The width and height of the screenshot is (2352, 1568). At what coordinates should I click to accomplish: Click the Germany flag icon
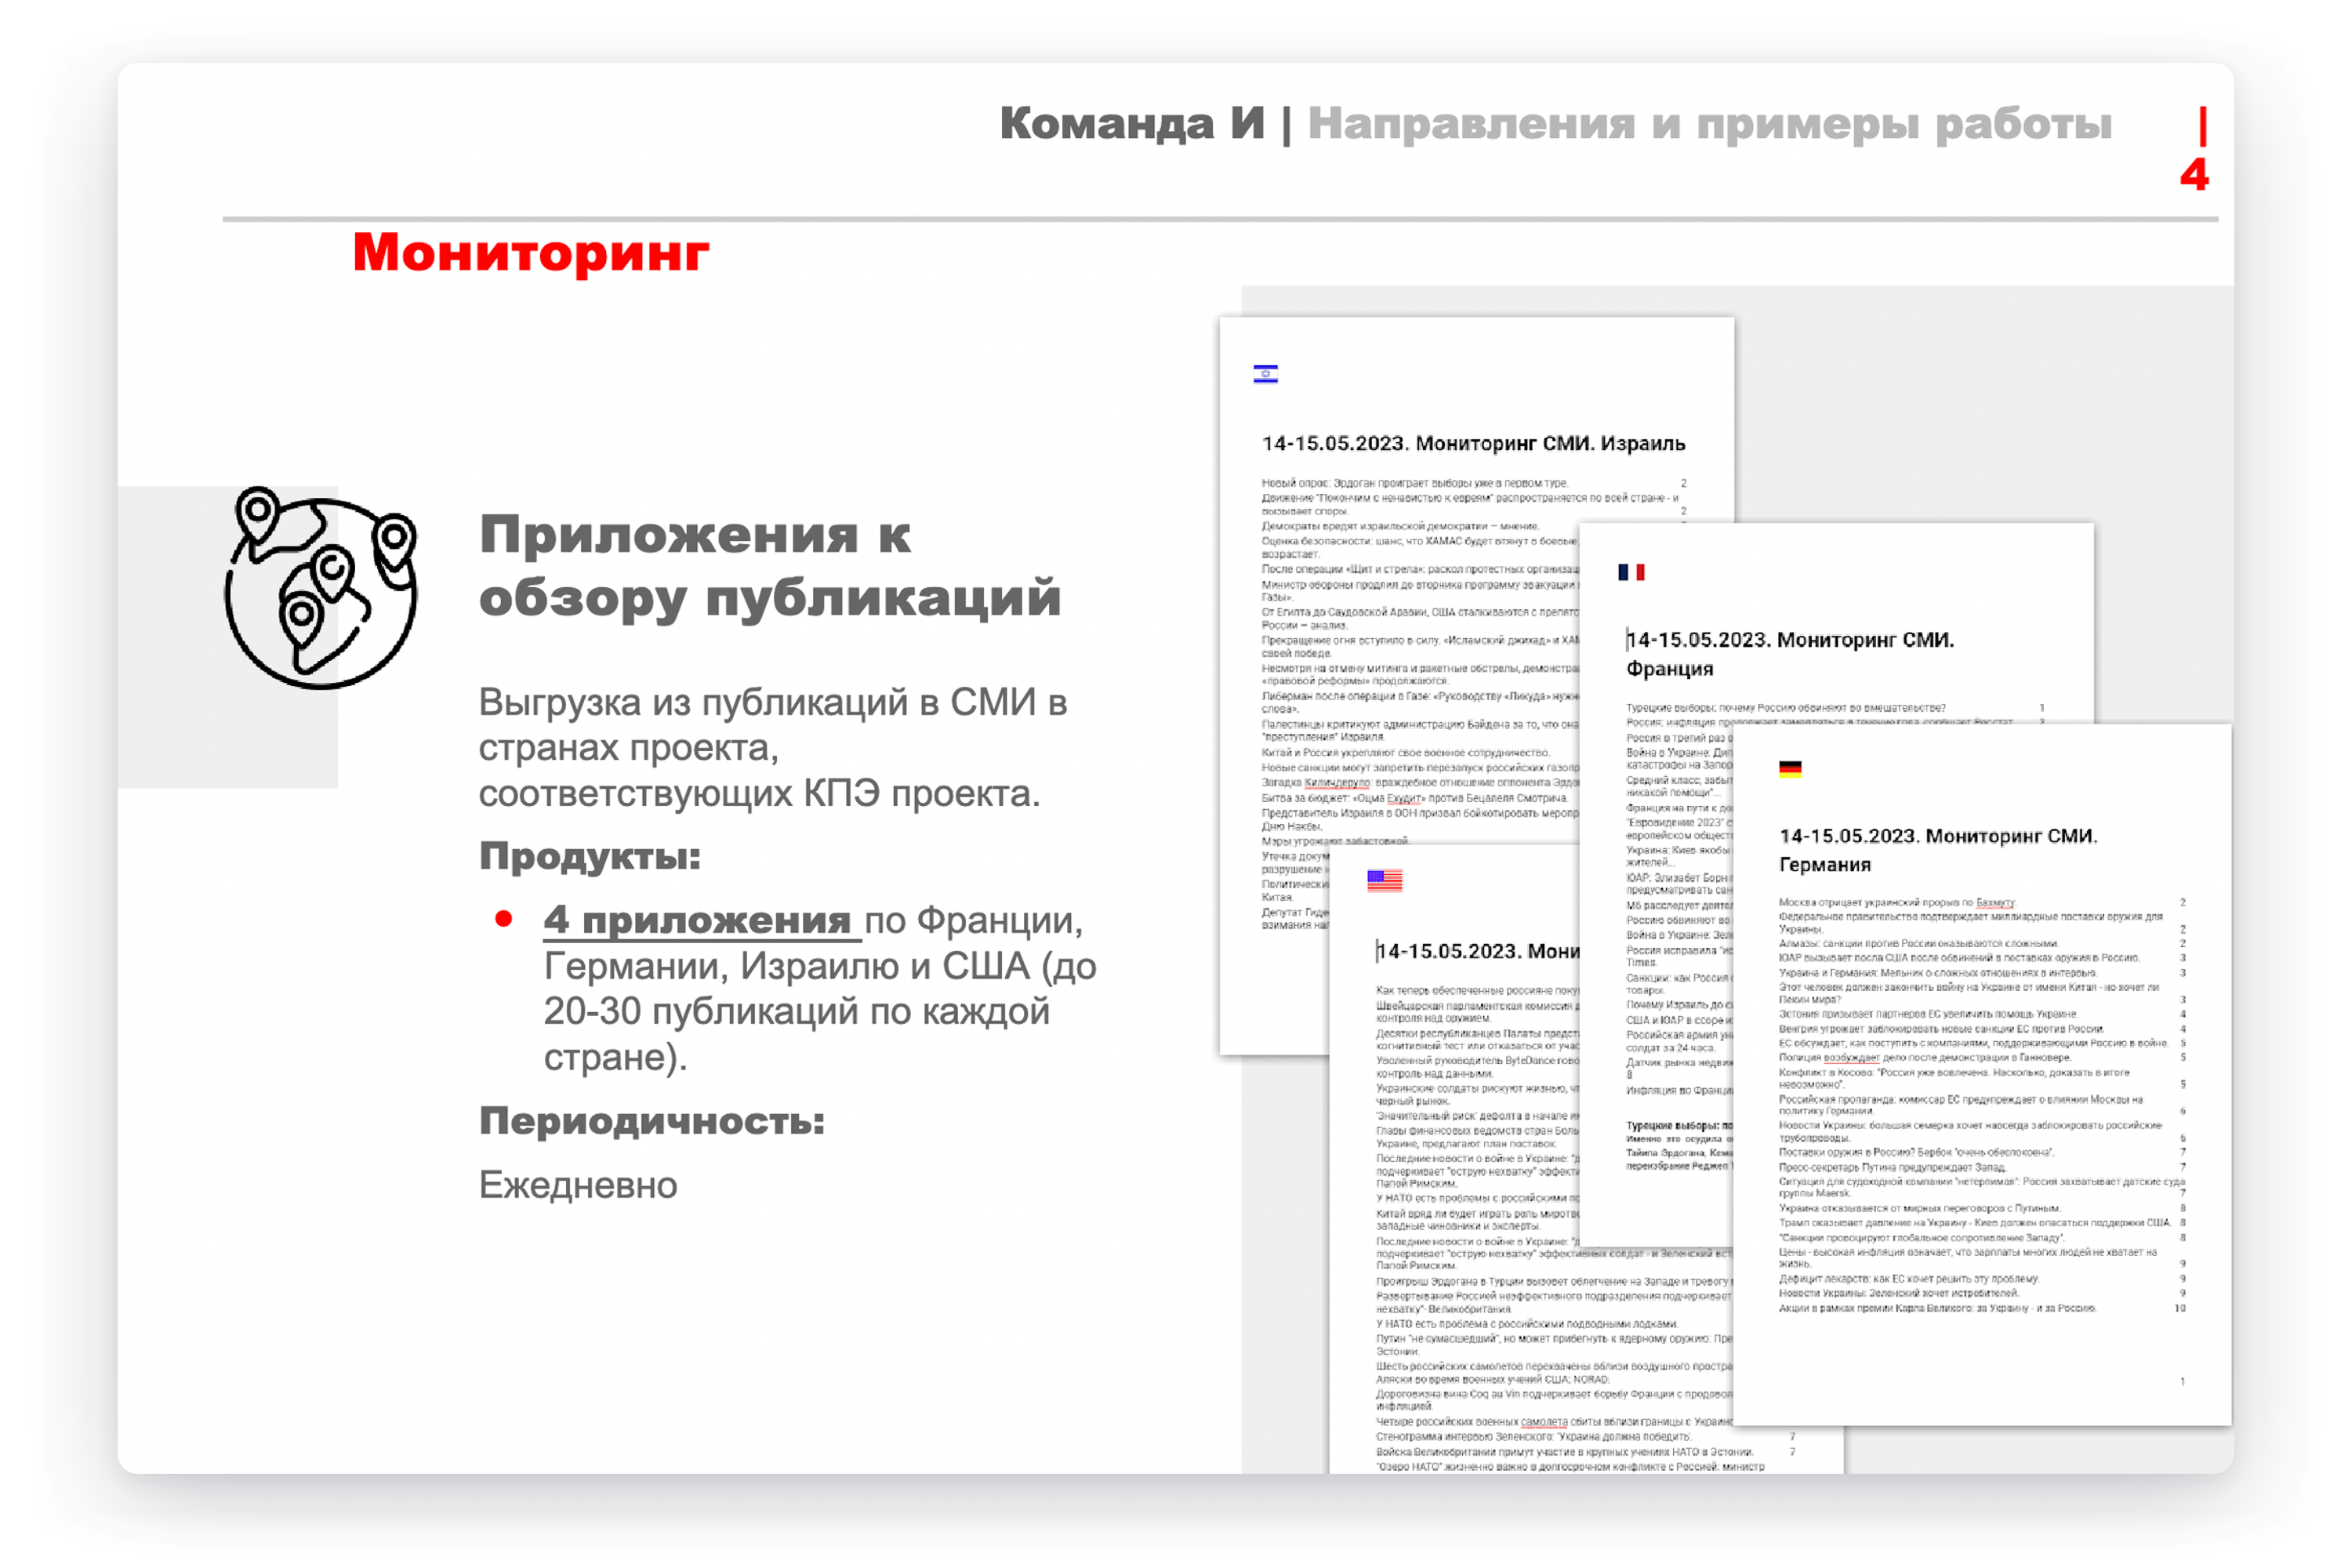[1790, 769]
